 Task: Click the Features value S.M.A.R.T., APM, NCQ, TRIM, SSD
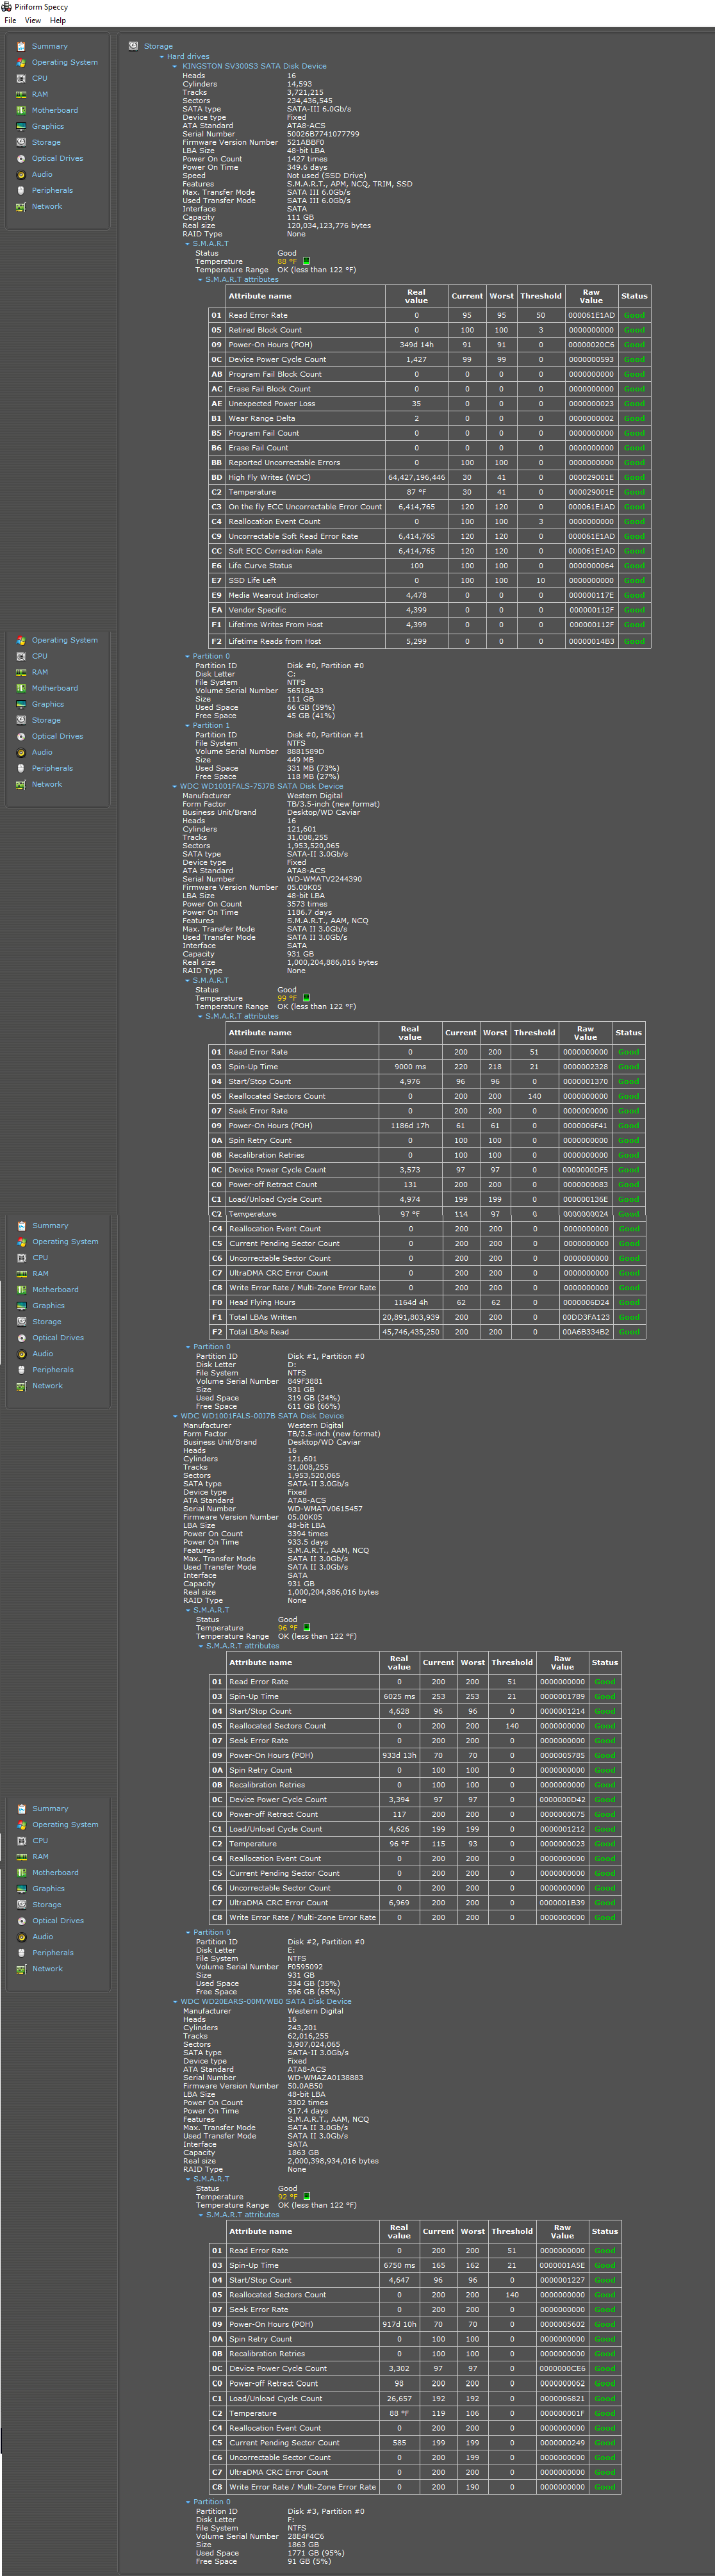(x=349, y=184)
